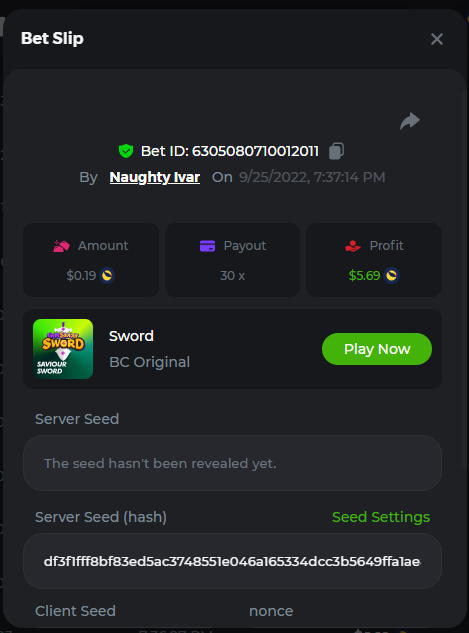The width and height of the screenshot is (469, 633).
Task: Click the dialog's vertical scrollbar
Action: (464, 279)
